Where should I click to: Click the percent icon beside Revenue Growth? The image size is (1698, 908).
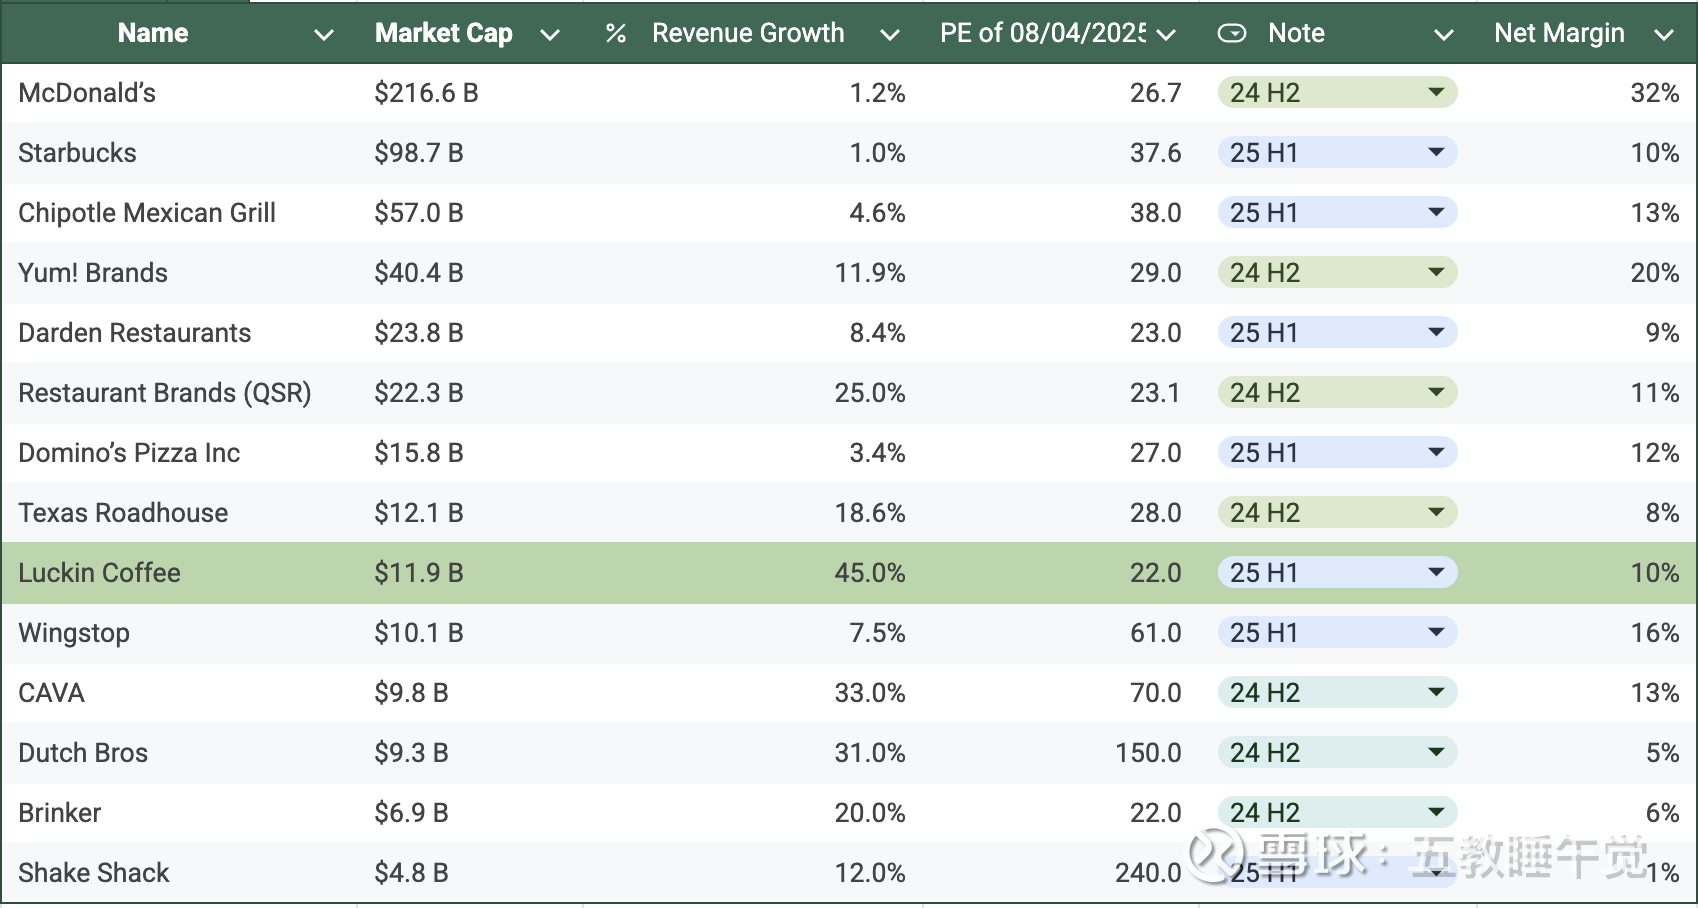click(616, 34)
